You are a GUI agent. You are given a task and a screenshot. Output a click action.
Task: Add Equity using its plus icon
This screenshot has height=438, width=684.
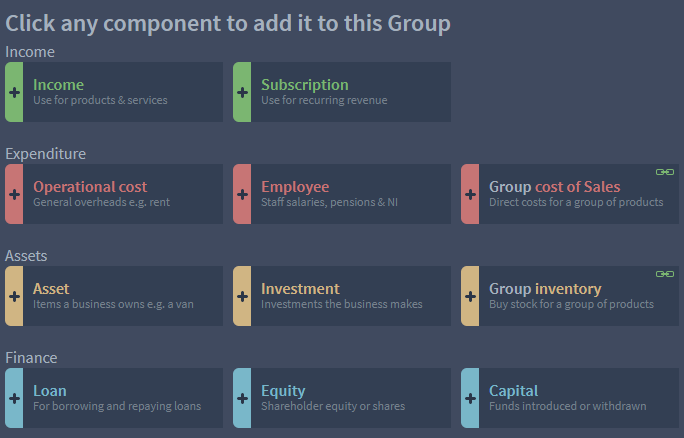(242, 398)
